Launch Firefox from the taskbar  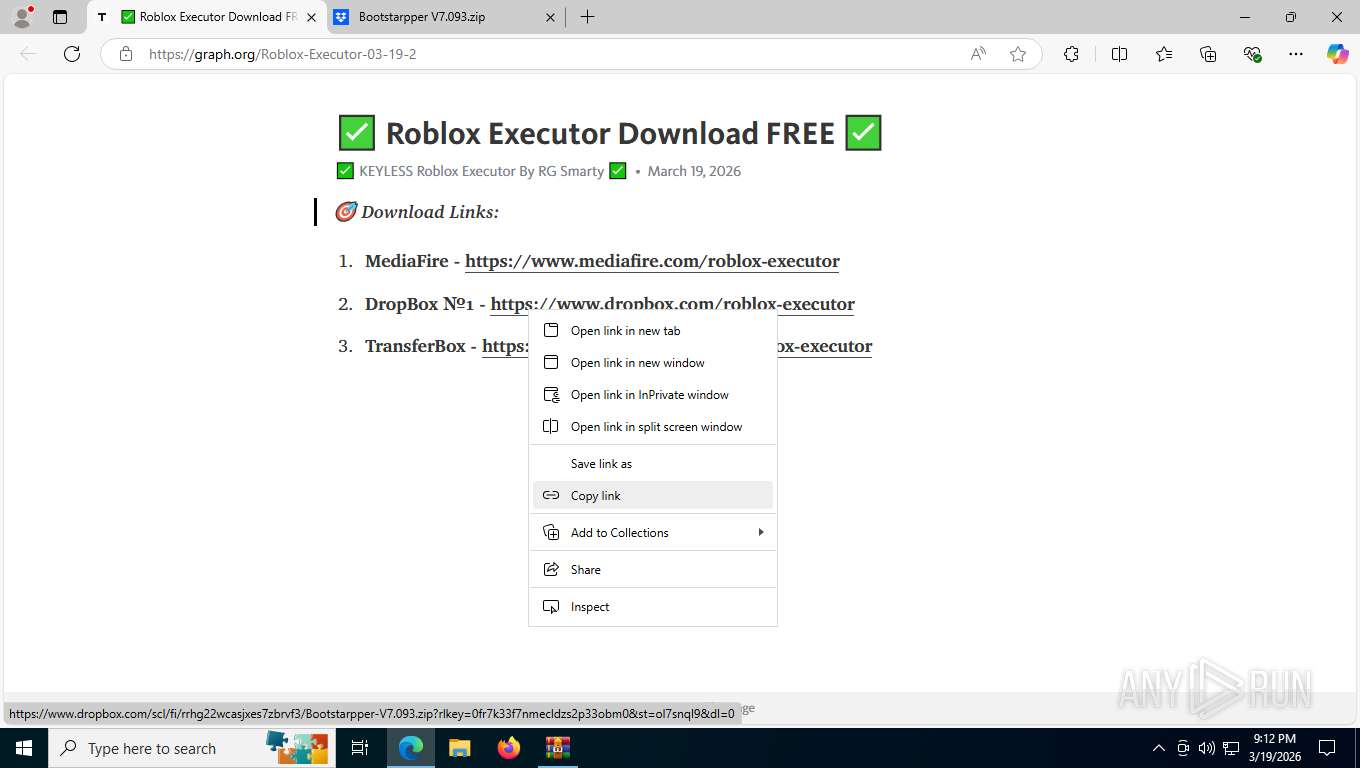tap(509, 748)
